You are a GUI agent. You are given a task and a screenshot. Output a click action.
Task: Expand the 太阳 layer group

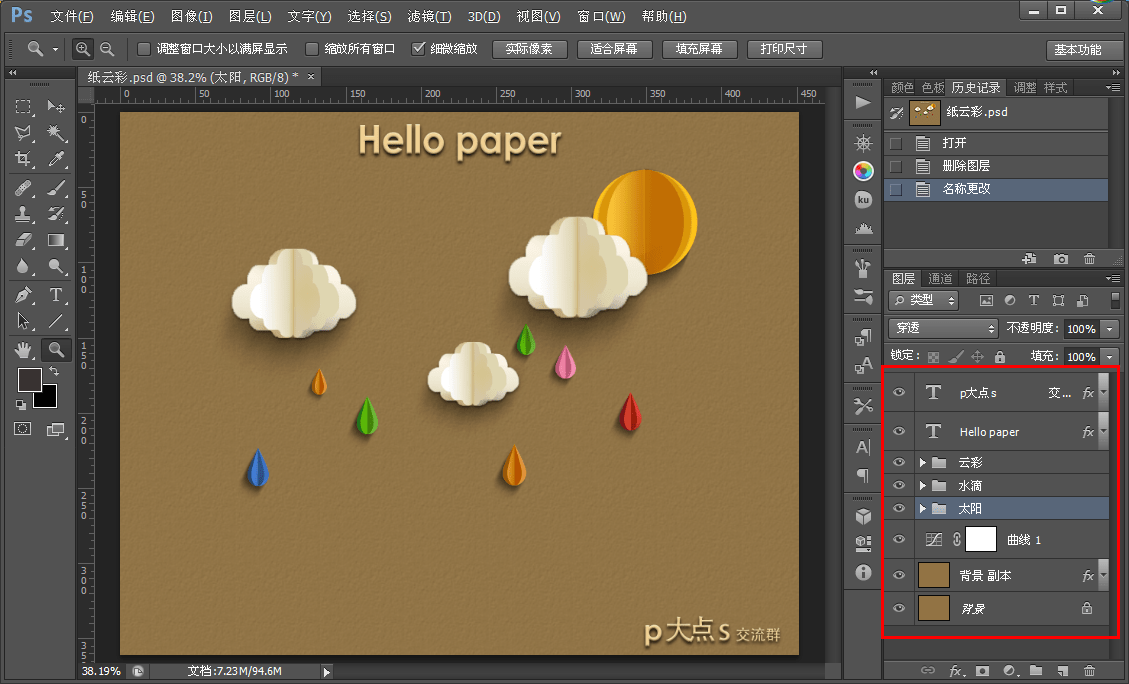(922, 508)
